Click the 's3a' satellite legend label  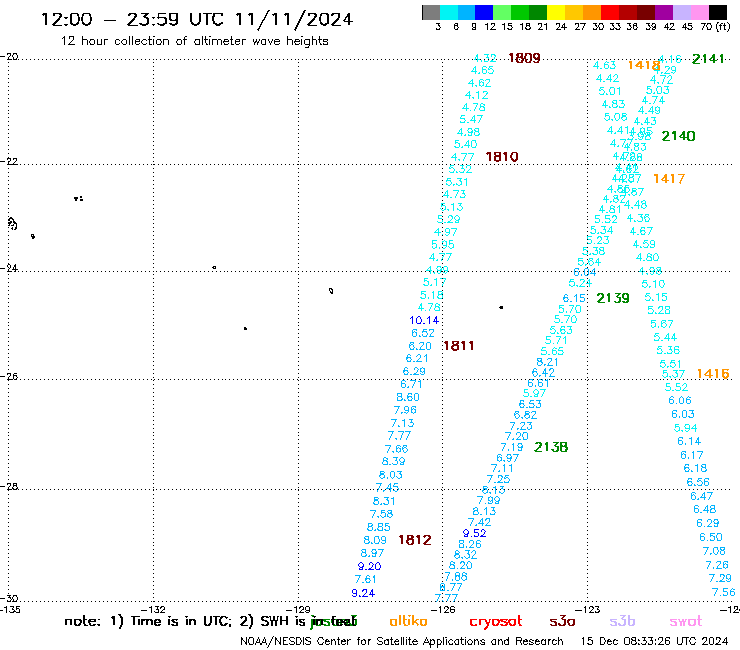562,622
